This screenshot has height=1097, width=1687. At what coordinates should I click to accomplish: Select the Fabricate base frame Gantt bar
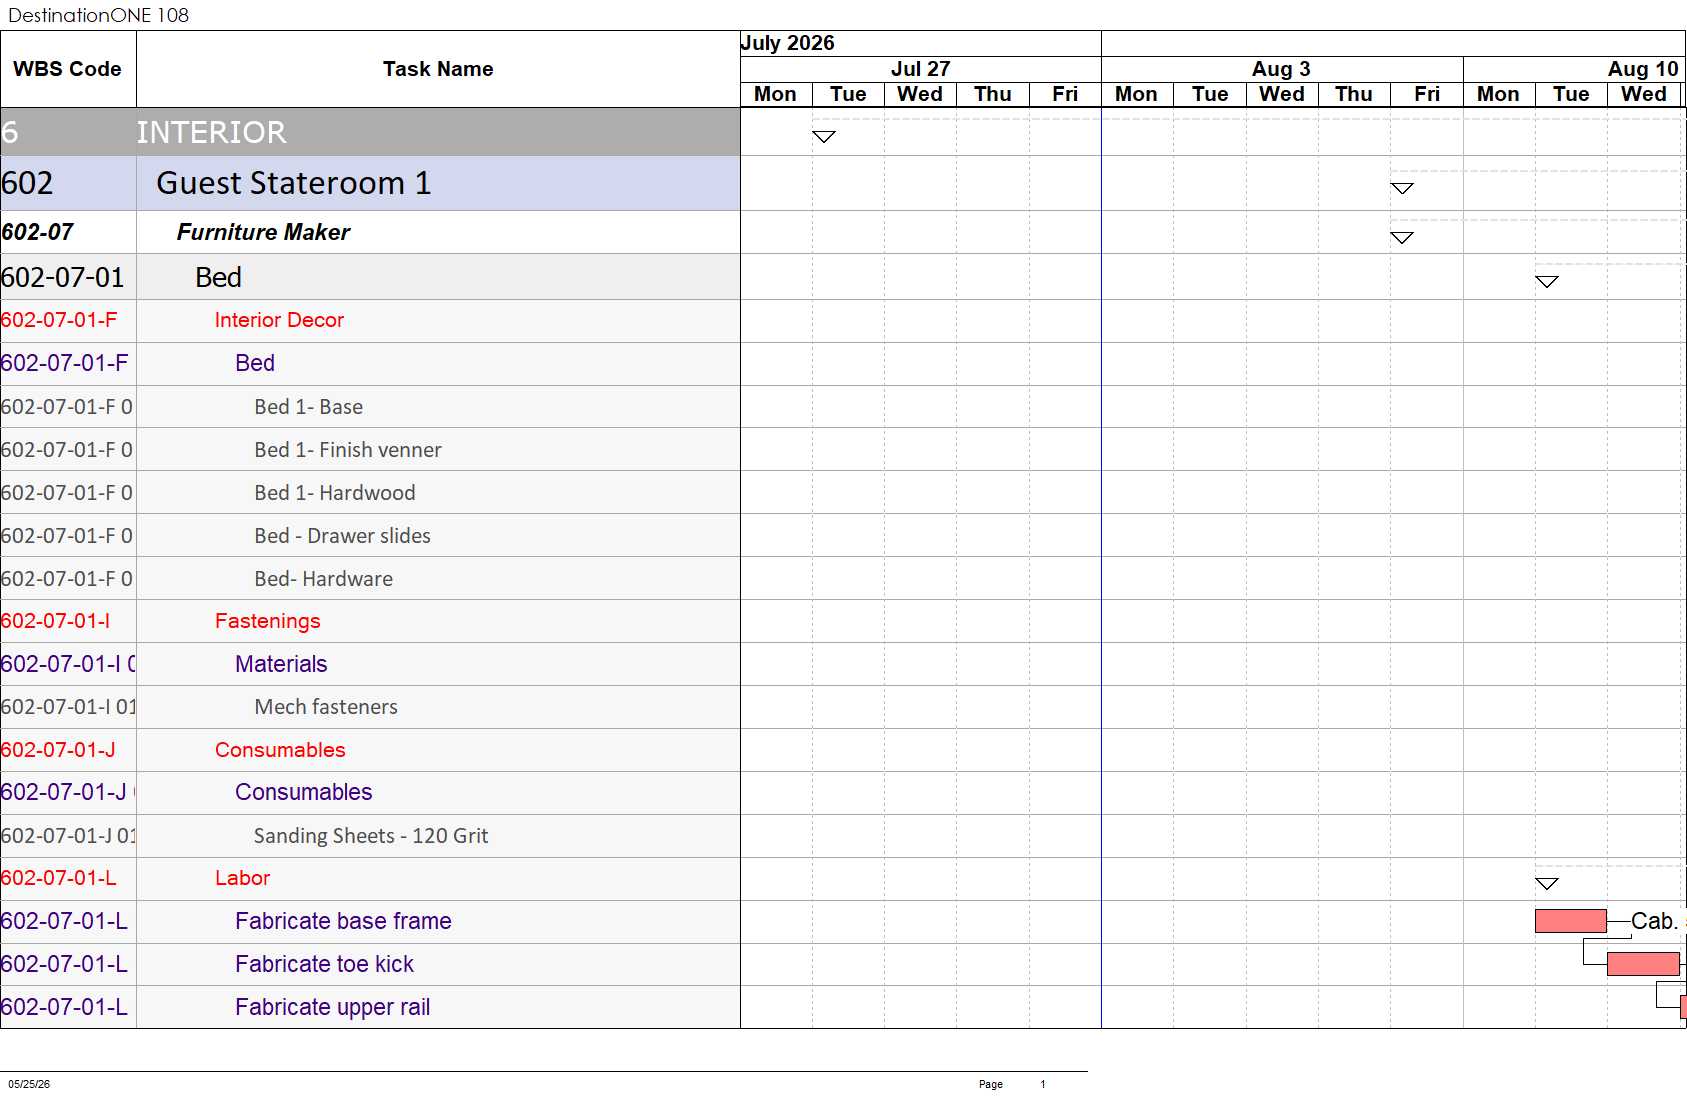(1571, 921)
